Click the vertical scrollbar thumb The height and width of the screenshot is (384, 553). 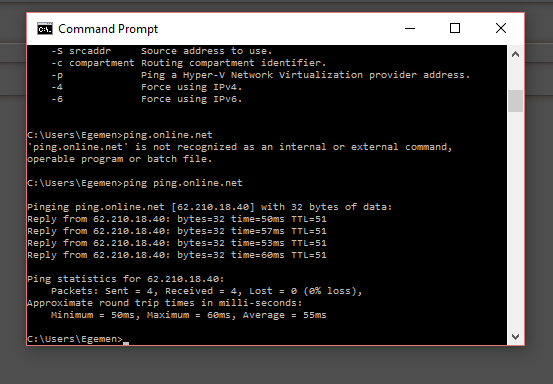[x=516, y=101]
